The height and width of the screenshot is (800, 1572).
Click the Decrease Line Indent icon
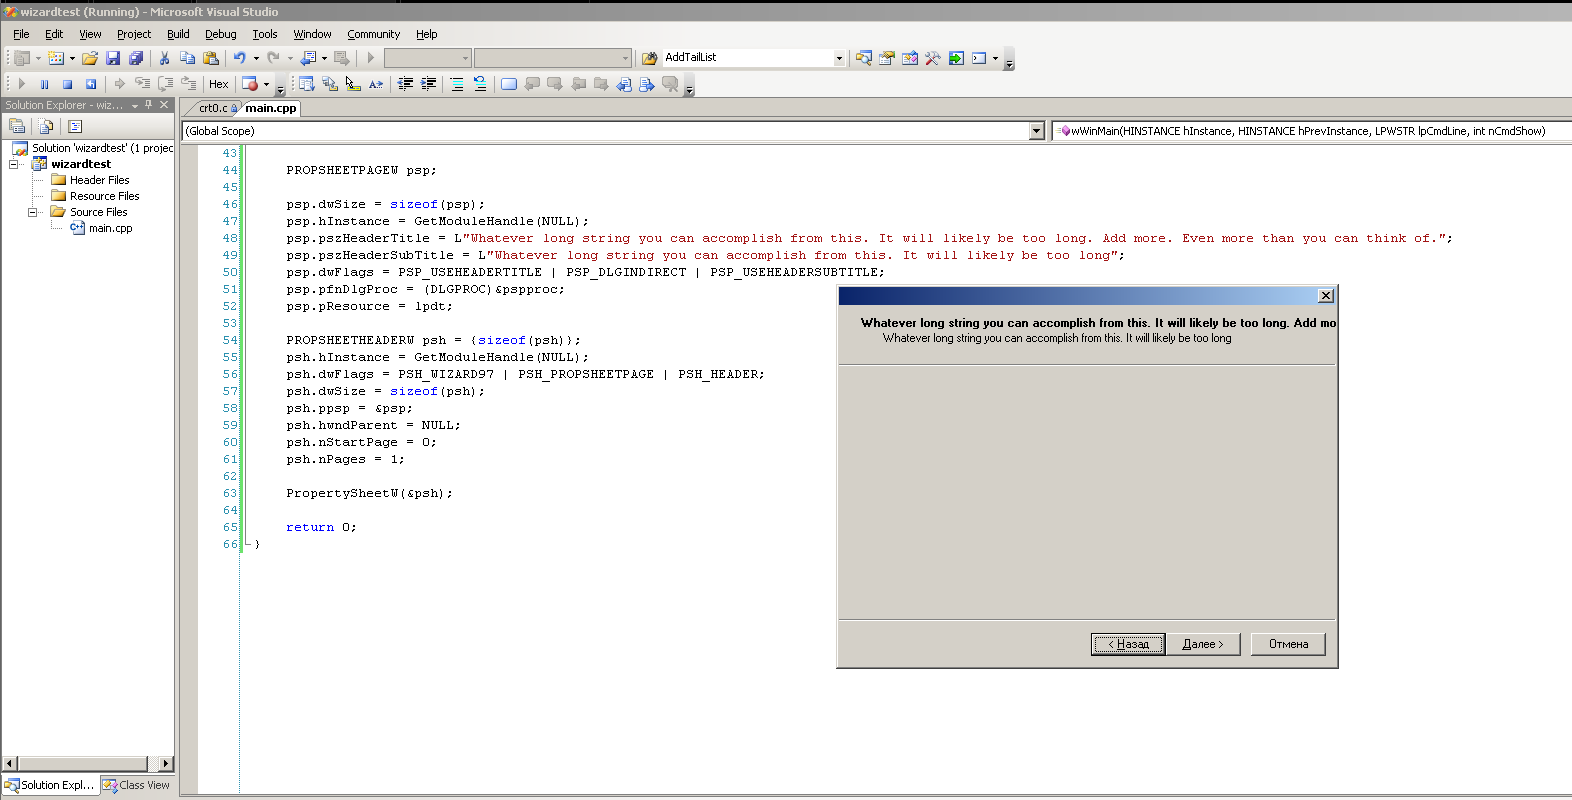(x=405, y=84)
